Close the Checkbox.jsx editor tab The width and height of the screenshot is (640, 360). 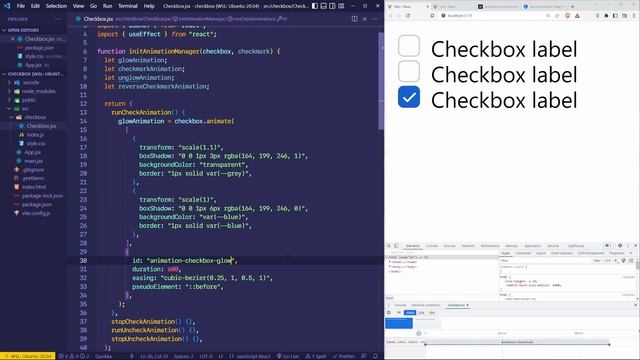pos(365,19)
